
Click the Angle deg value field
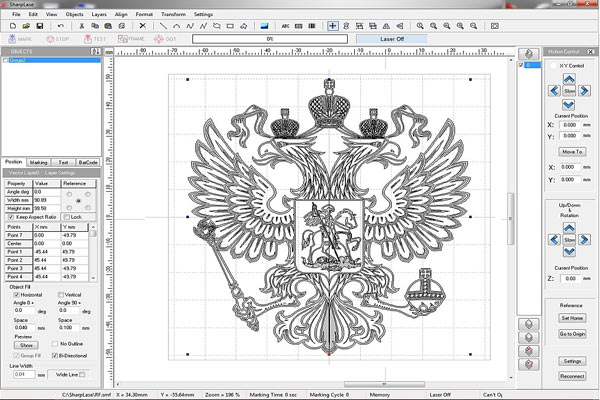[x=46, y=192]
